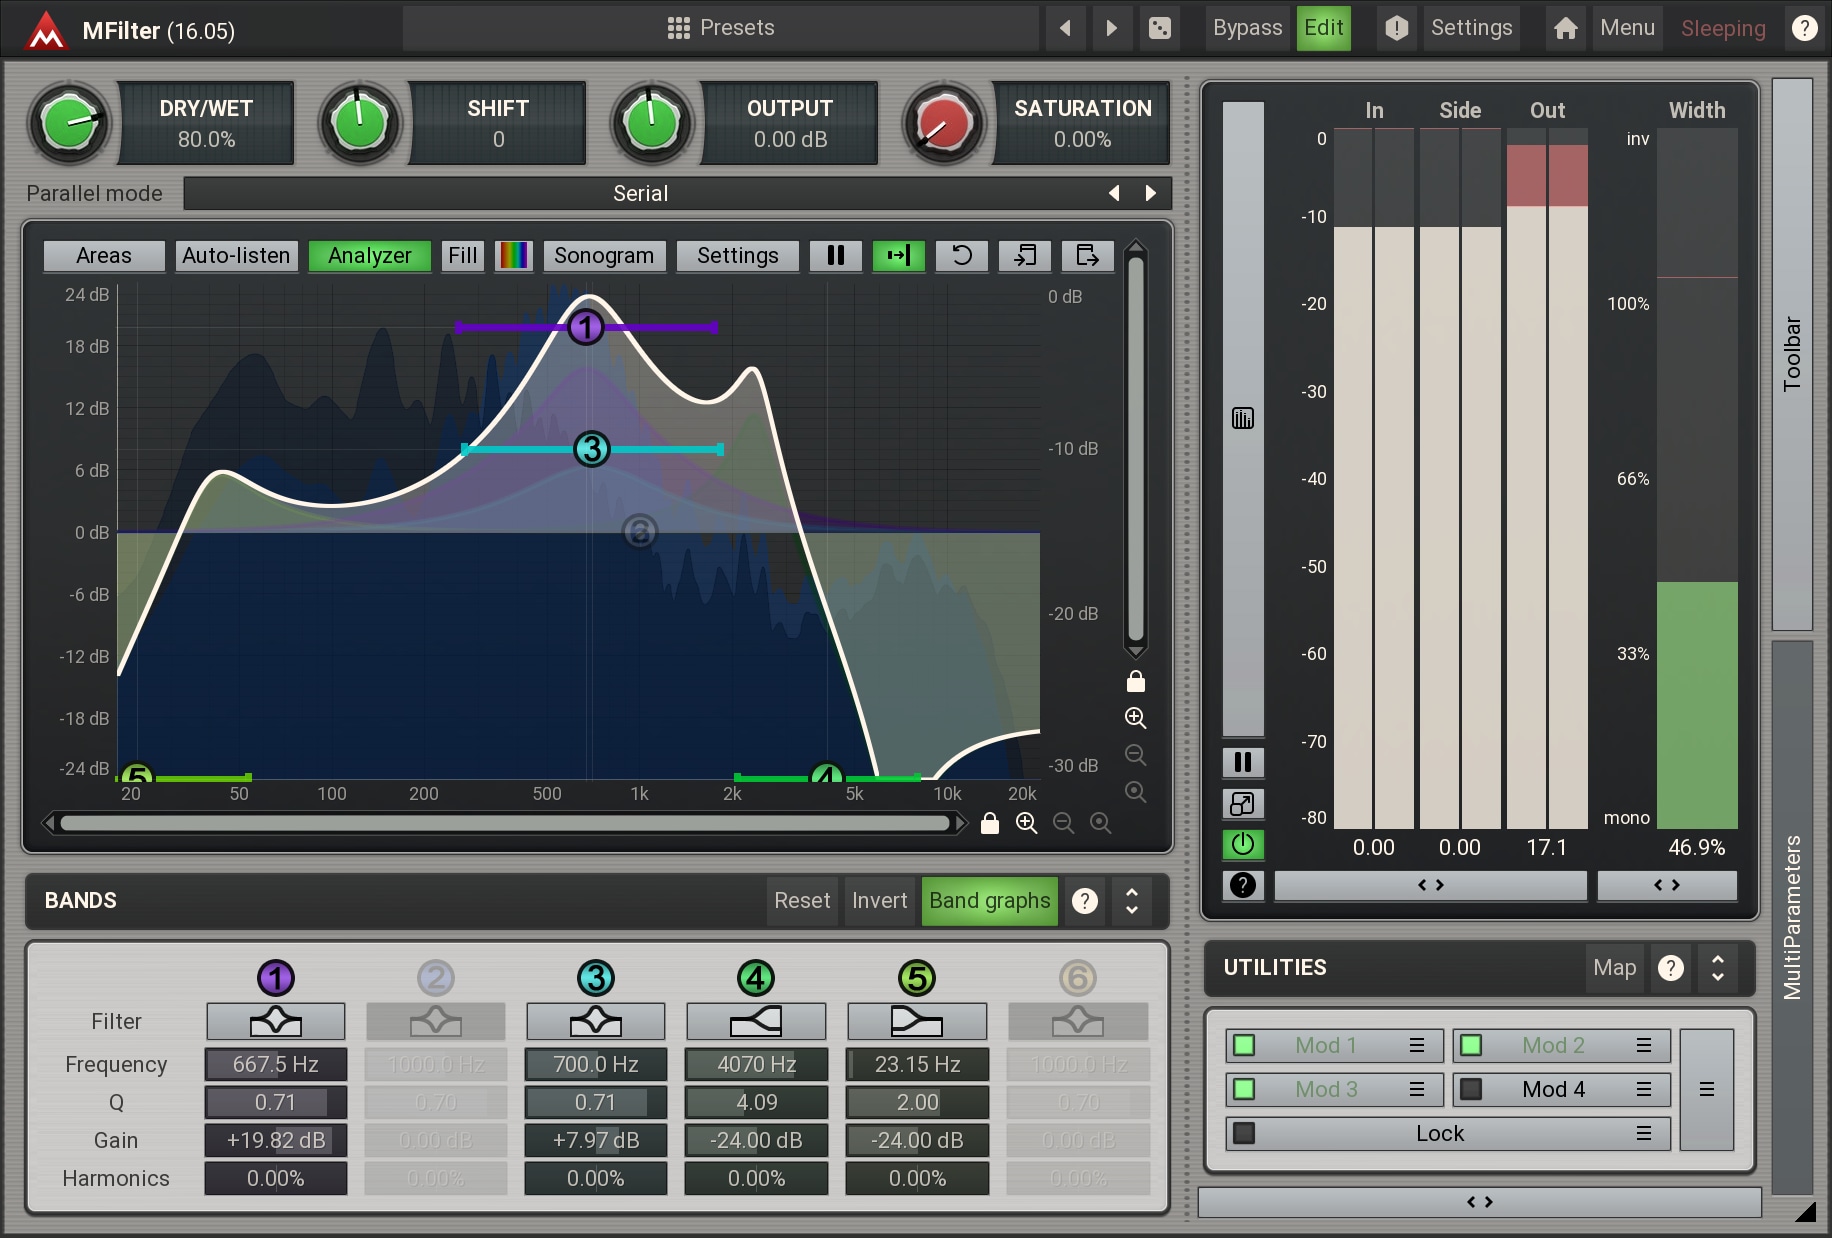Load the previous preset with left arrow

(x=1065, y=28)
